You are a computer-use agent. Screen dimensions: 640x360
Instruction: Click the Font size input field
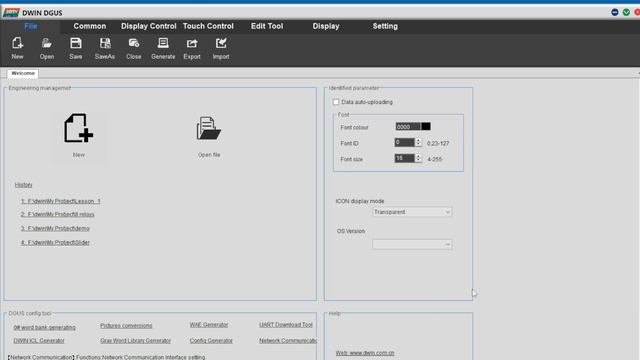pyautogui.click(x=404, y=158)
